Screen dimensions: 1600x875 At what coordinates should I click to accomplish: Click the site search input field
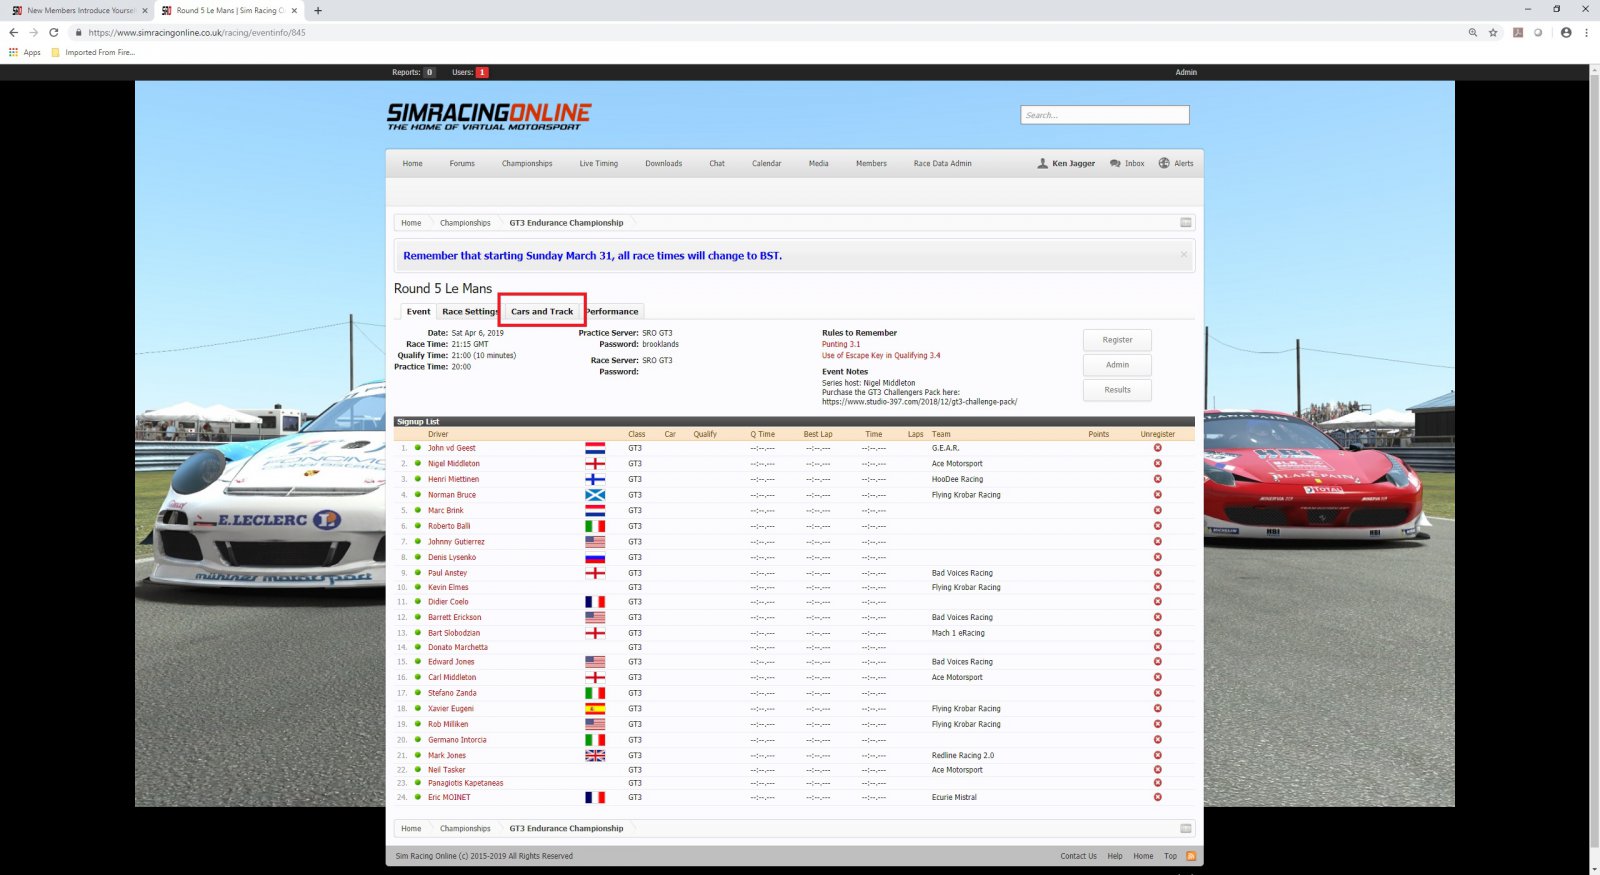tap(1104, 115)
